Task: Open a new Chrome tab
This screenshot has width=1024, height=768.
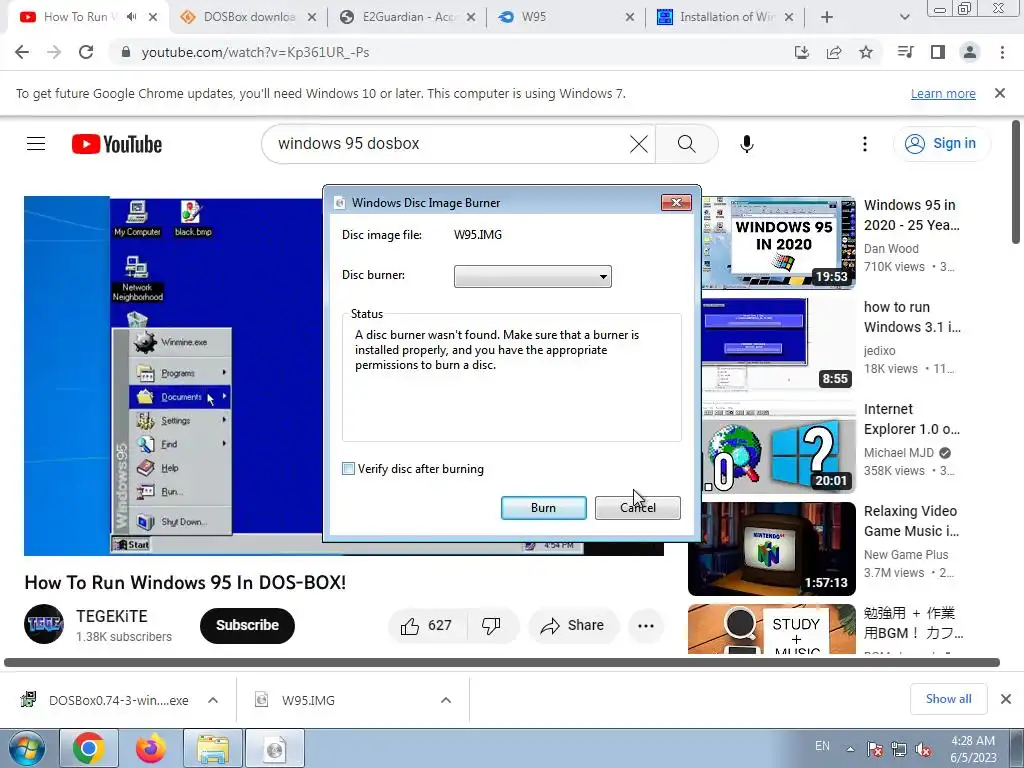Action: pos(827,17)
